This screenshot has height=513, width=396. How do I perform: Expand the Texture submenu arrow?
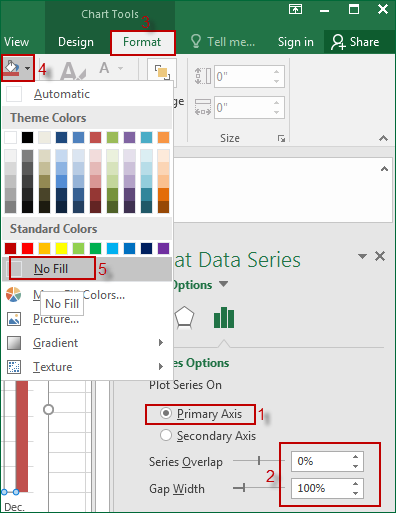[x=161, y=367]
